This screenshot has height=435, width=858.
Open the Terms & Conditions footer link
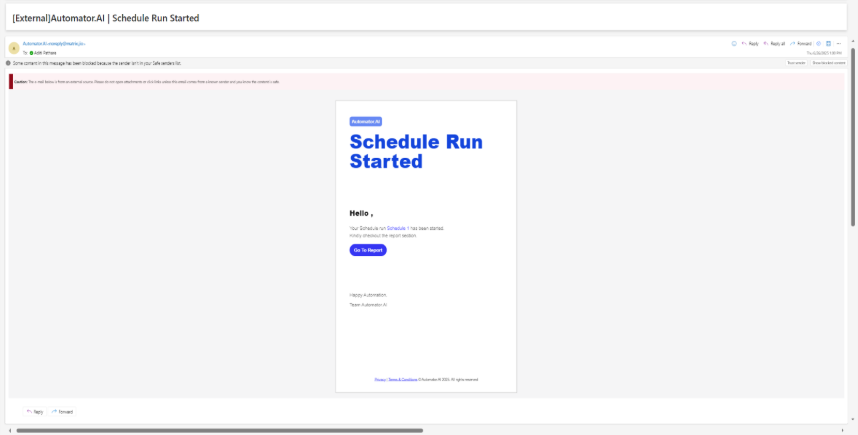pyautogui.click(x=403, y=379)
